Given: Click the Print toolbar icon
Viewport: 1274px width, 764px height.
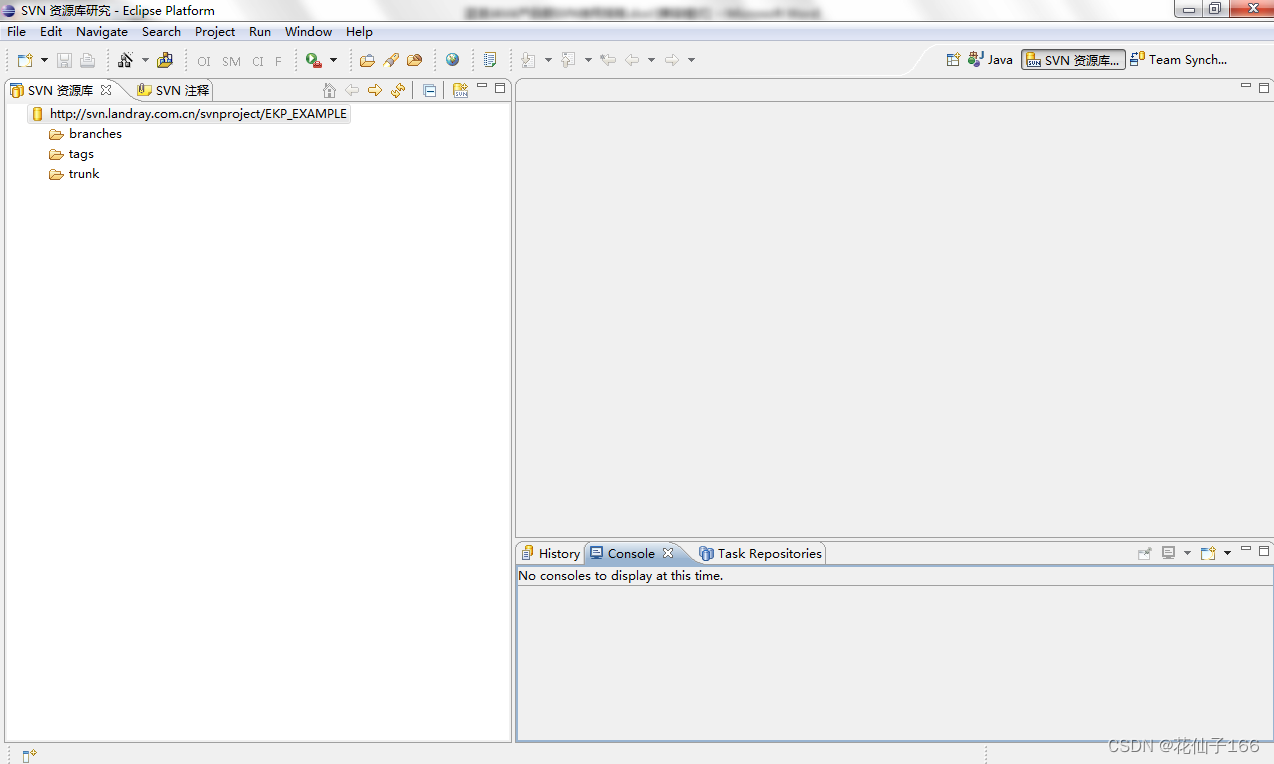Looking at the screenshot, I should (x=87, y=60).
